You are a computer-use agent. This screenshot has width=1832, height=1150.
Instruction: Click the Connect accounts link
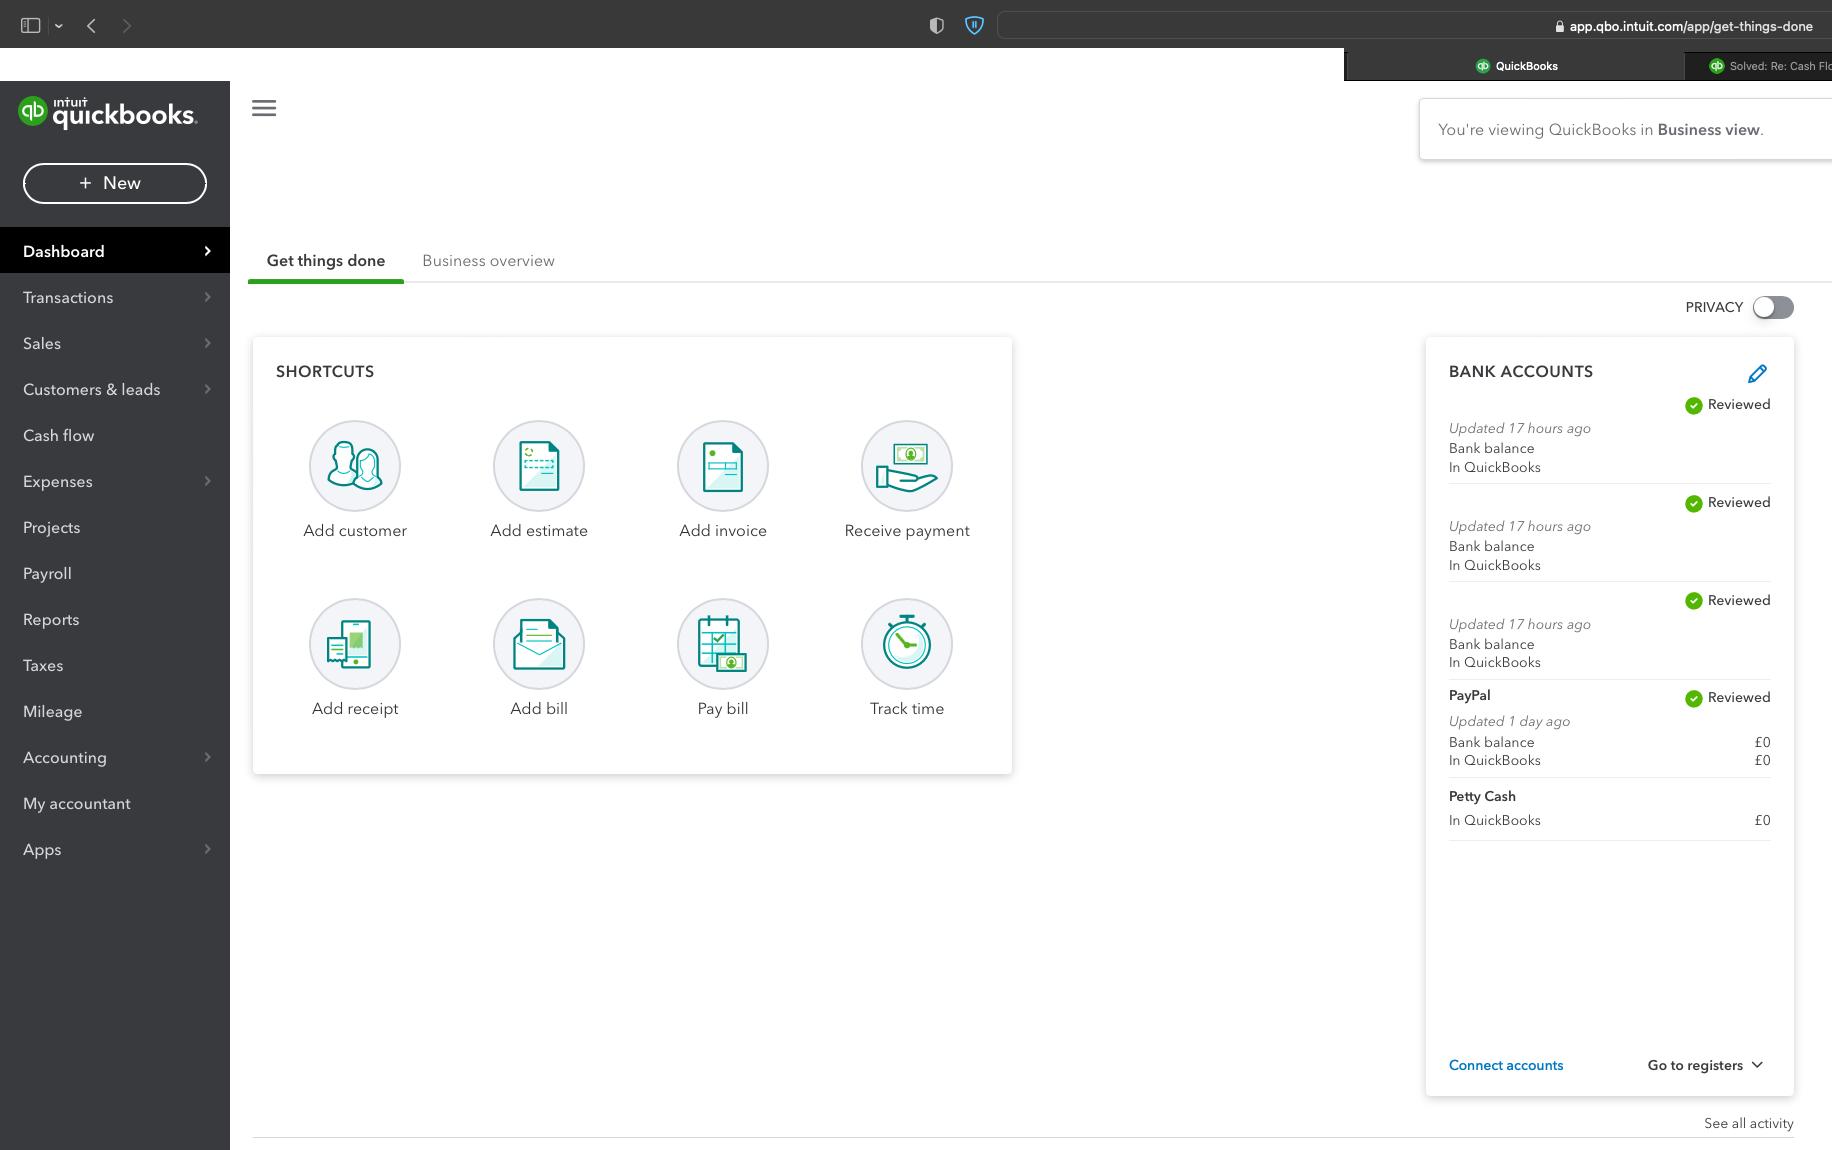tap(1506, 1065)
